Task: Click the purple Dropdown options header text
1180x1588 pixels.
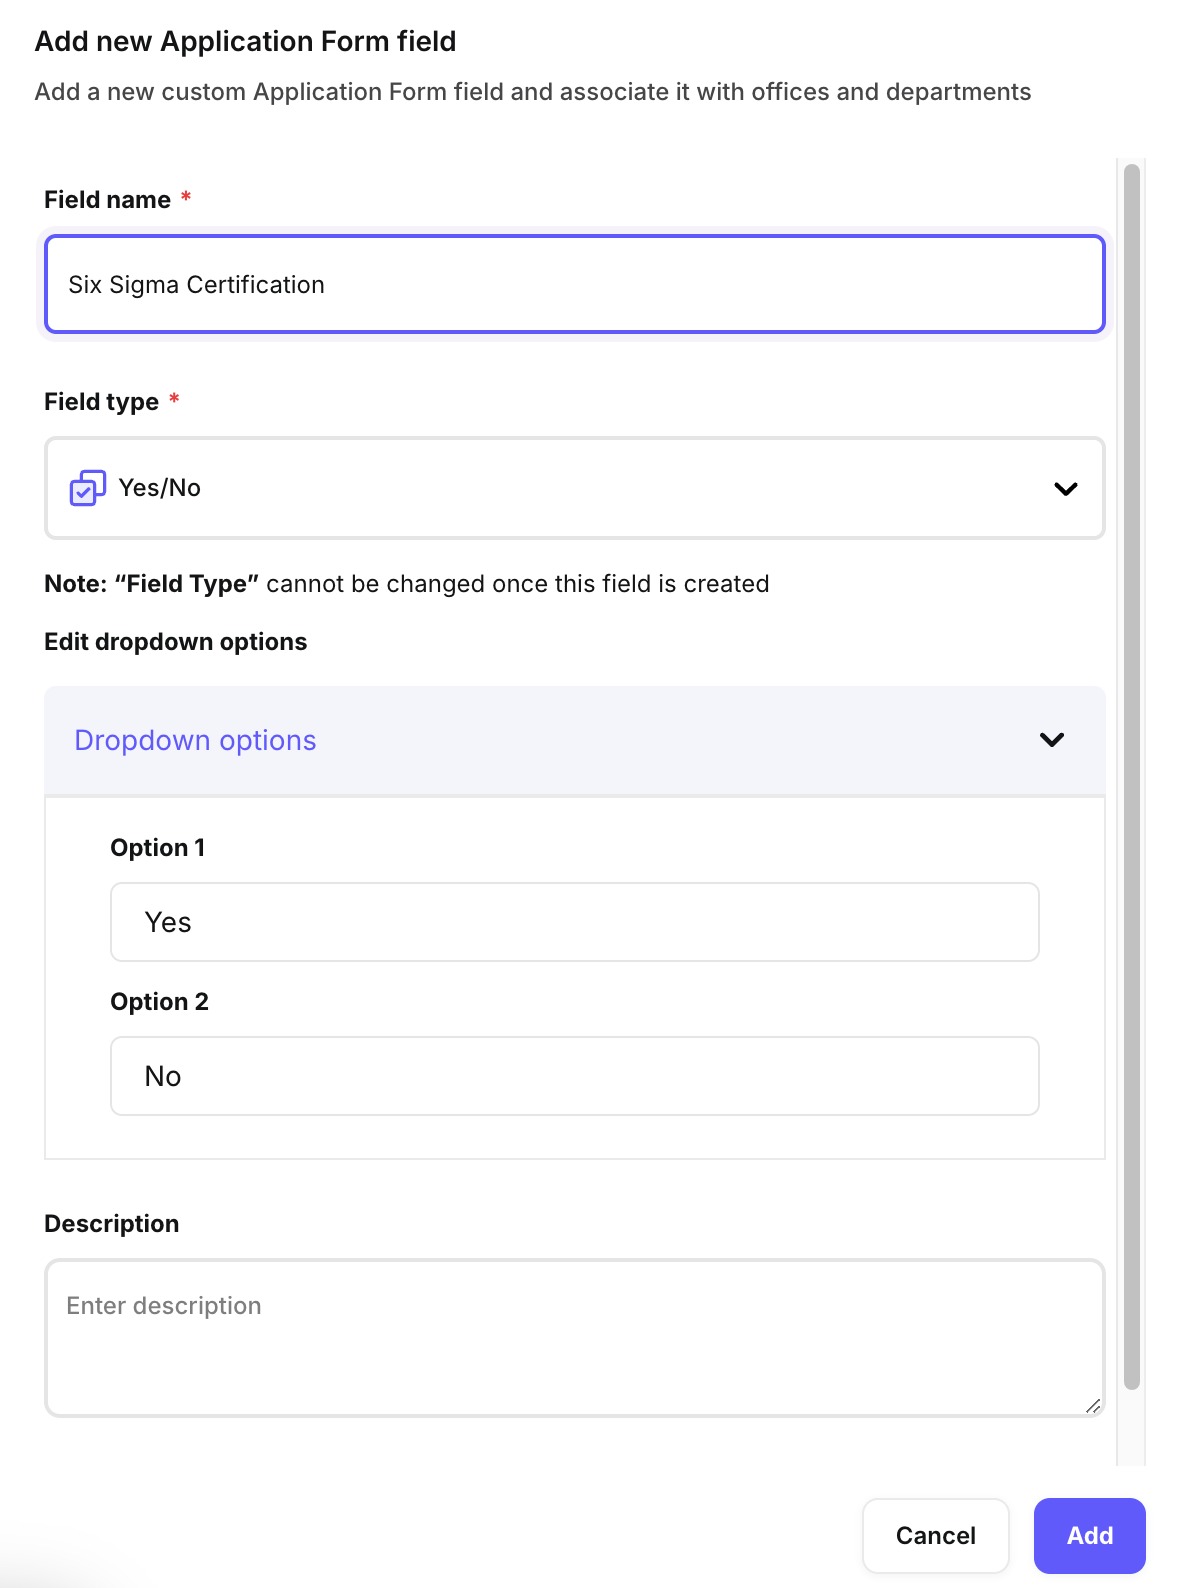Action: [195, 740]
